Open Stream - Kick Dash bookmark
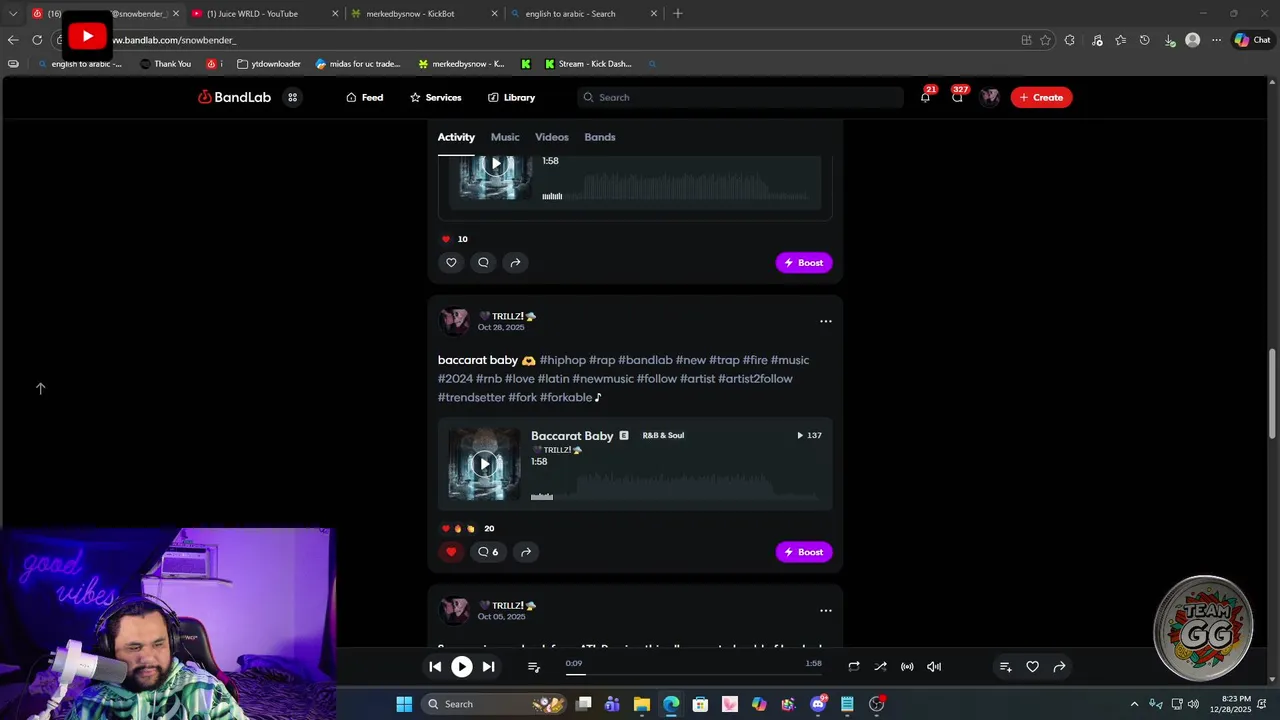1280x720 pixels. coord(588,64)
